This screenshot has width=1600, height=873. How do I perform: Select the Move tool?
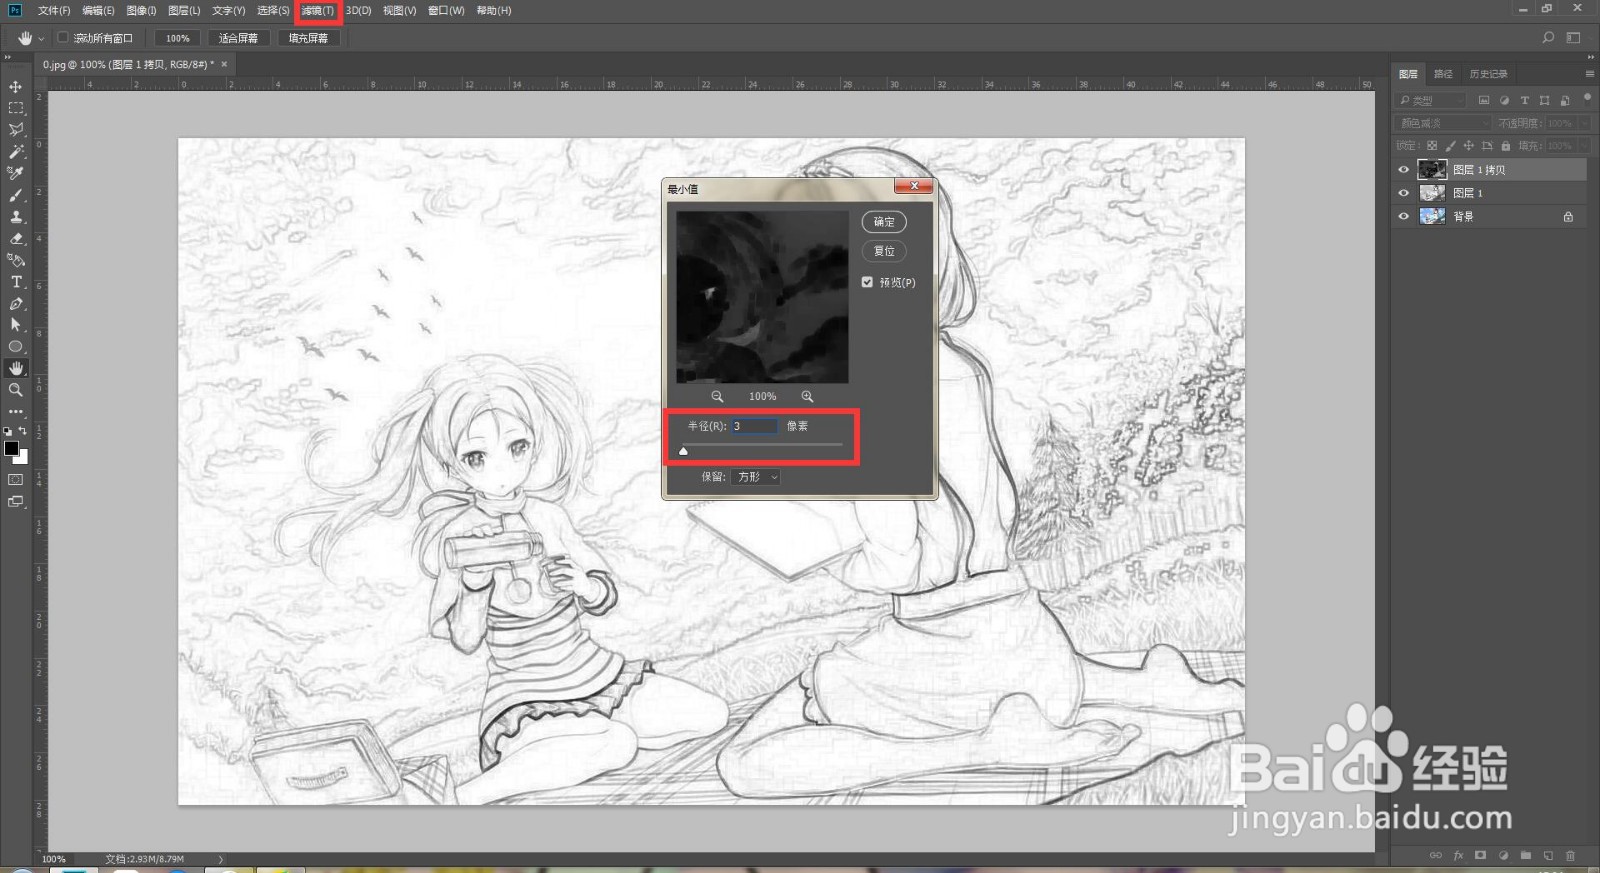coord(16,87)
